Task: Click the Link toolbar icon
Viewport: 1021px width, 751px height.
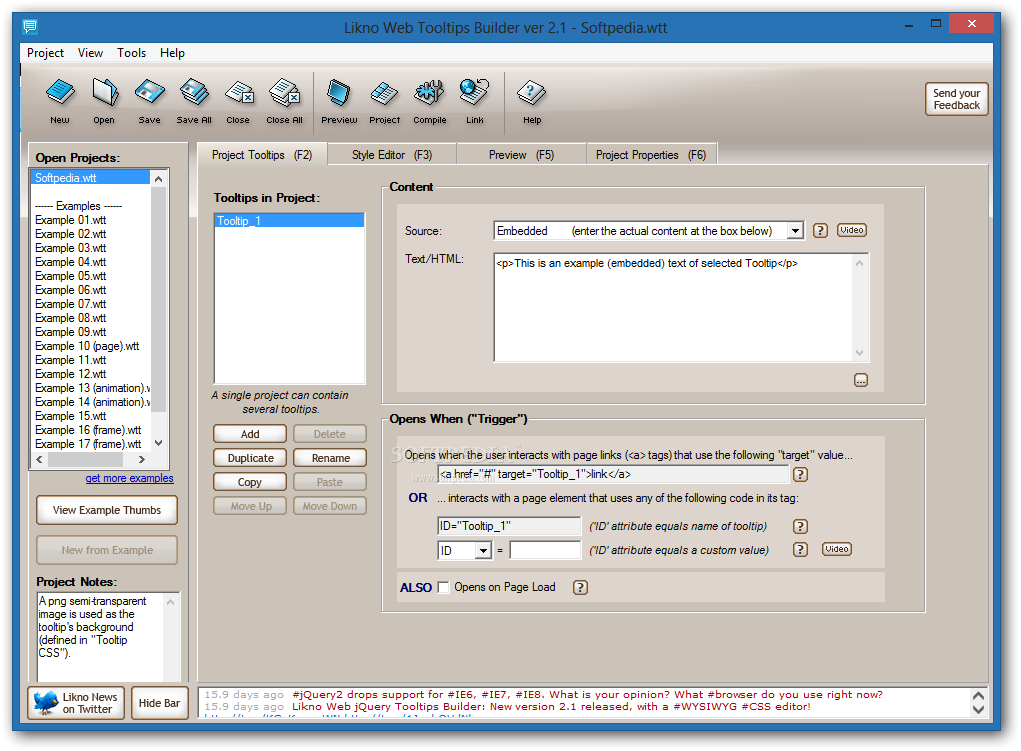Action: tap(475, 100)
